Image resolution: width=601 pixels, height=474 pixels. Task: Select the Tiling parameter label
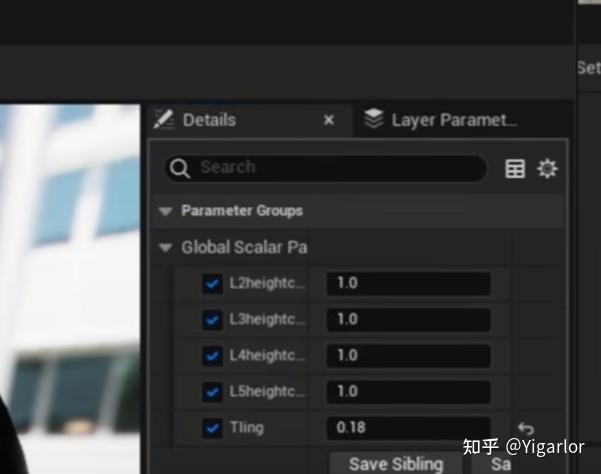tap(247, 428)
